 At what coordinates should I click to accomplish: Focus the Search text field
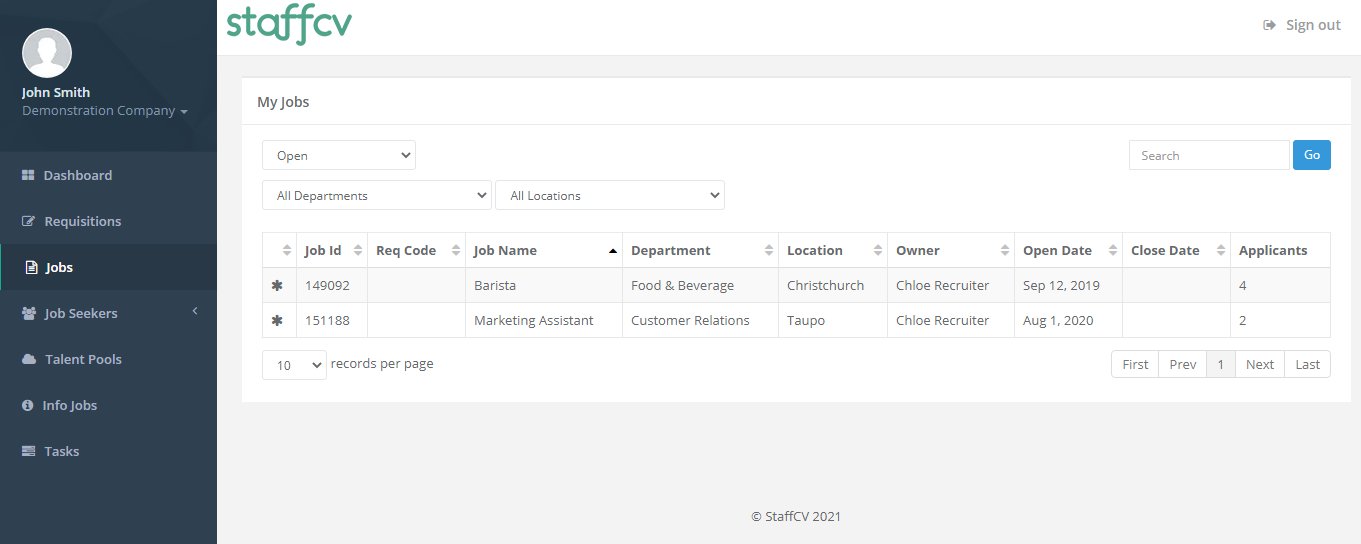1209,155
